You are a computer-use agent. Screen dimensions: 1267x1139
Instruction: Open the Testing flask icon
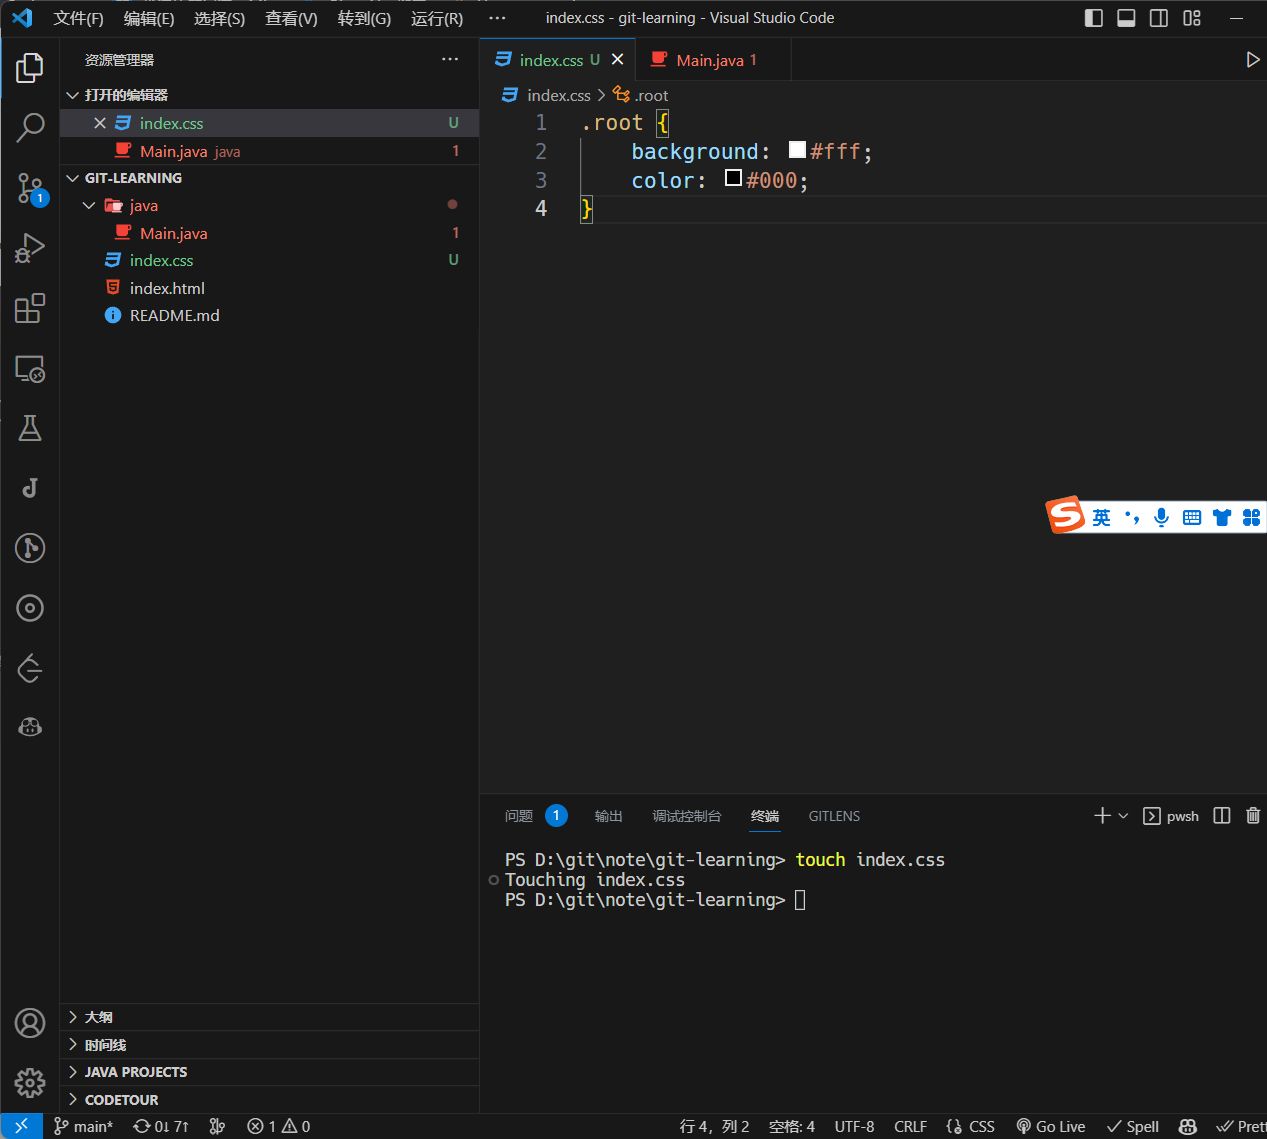point(30,429)
